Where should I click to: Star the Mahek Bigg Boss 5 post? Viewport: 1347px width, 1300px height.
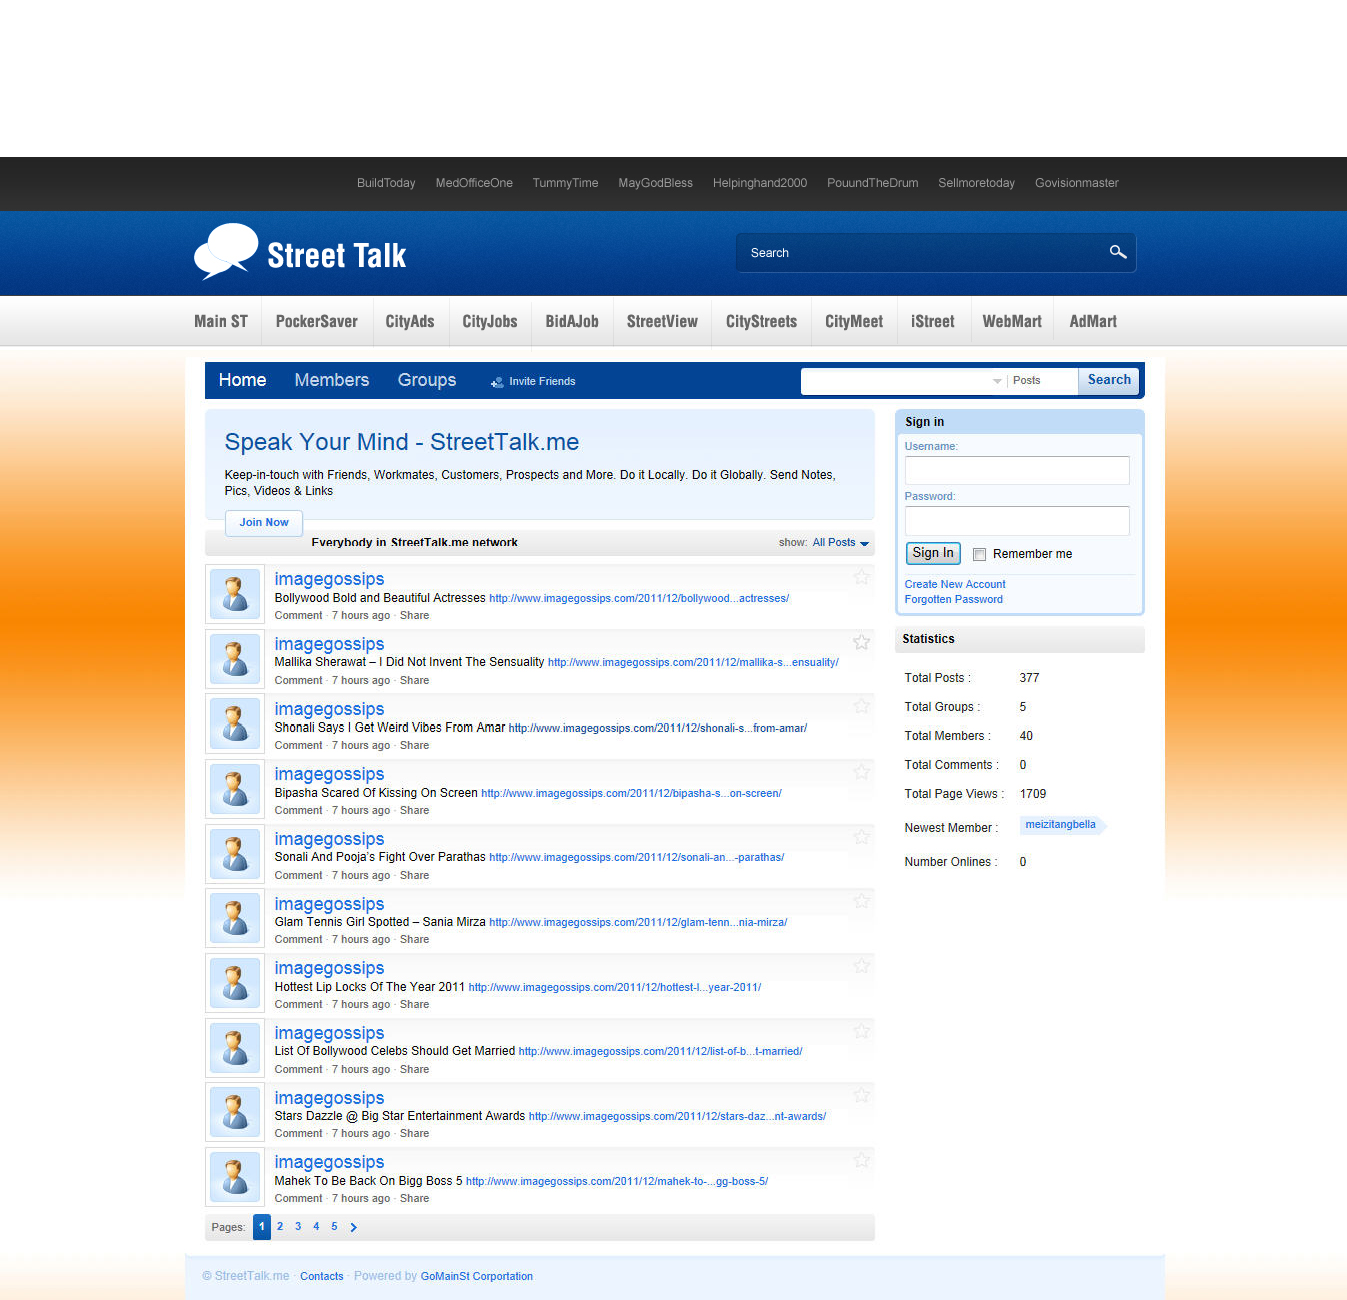861,1160
